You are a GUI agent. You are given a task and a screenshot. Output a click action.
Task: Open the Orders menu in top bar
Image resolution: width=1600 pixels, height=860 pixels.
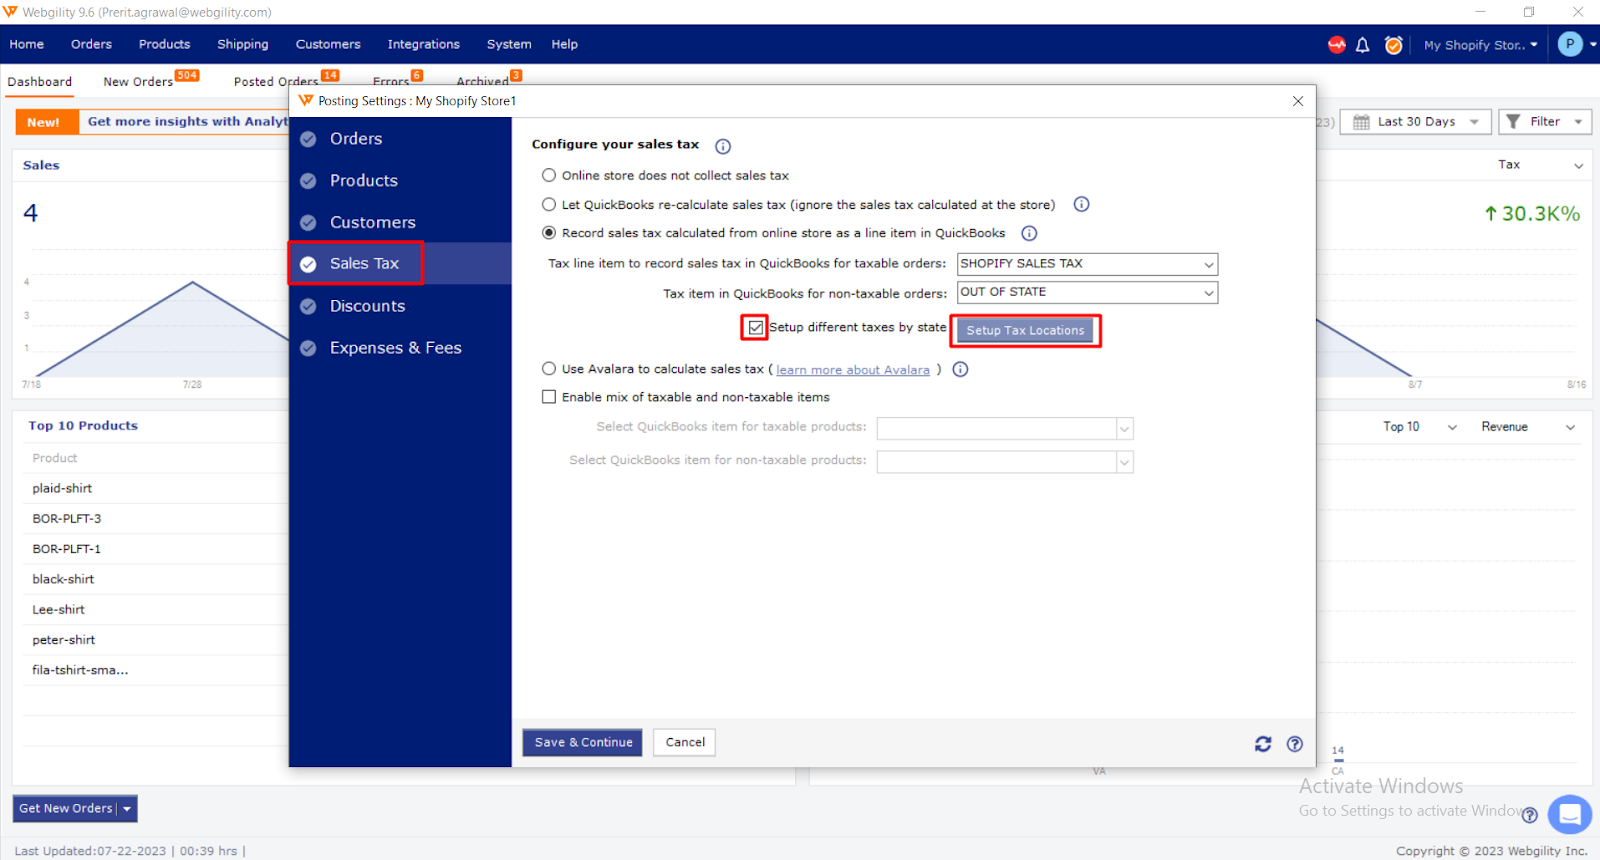pyautogui.click(x=91, y=44)
